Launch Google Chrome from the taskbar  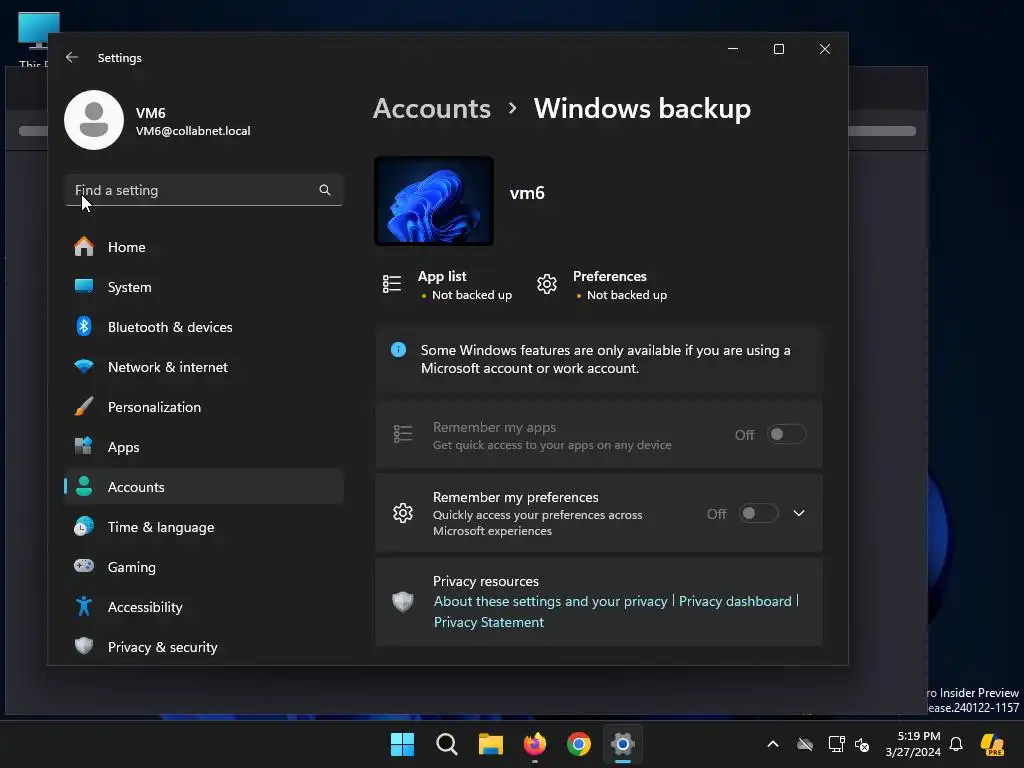[579, 744]
